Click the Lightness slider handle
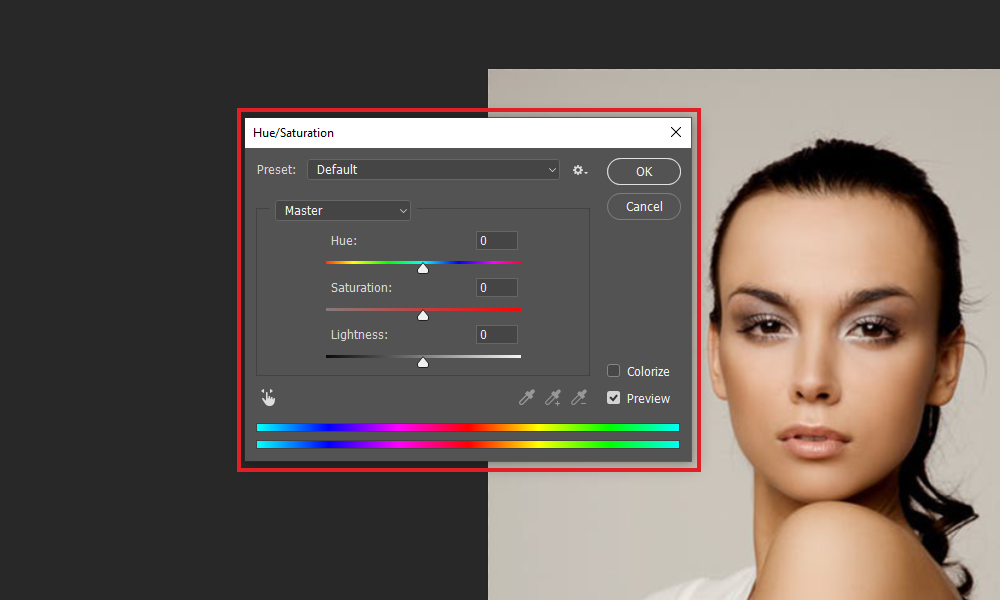This screenshot has width=1000, height=600. 423,362
